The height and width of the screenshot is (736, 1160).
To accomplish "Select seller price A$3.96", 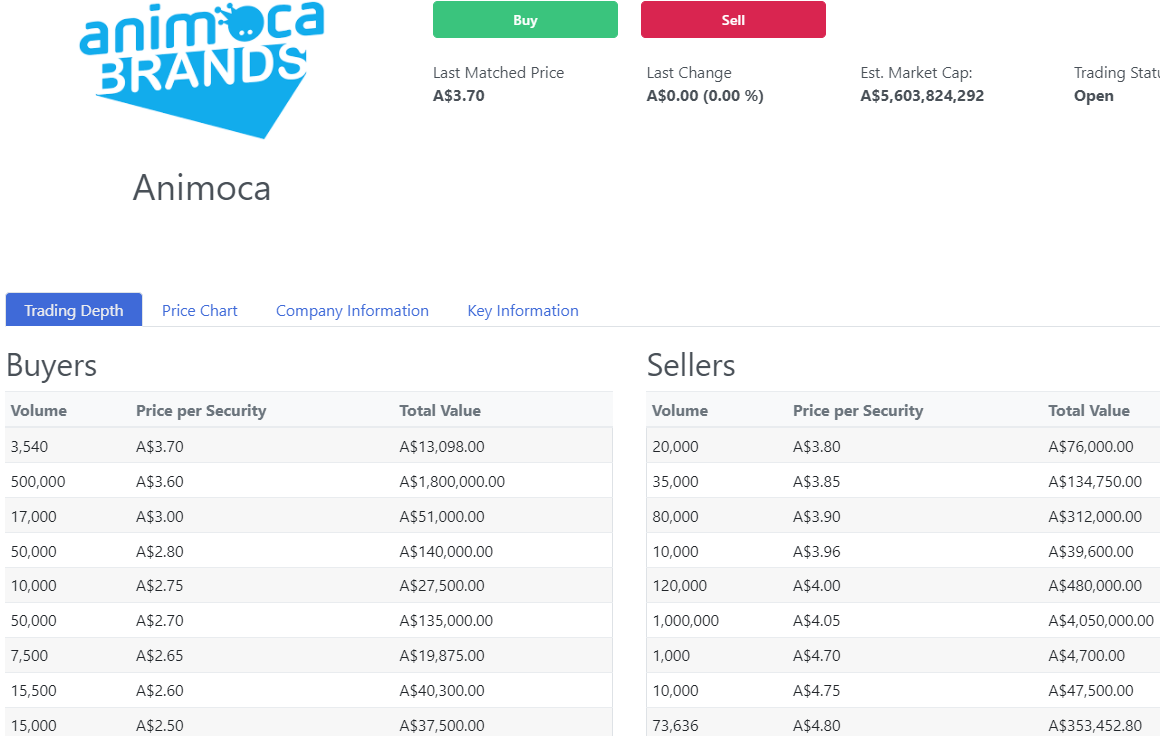I will 817,551.
